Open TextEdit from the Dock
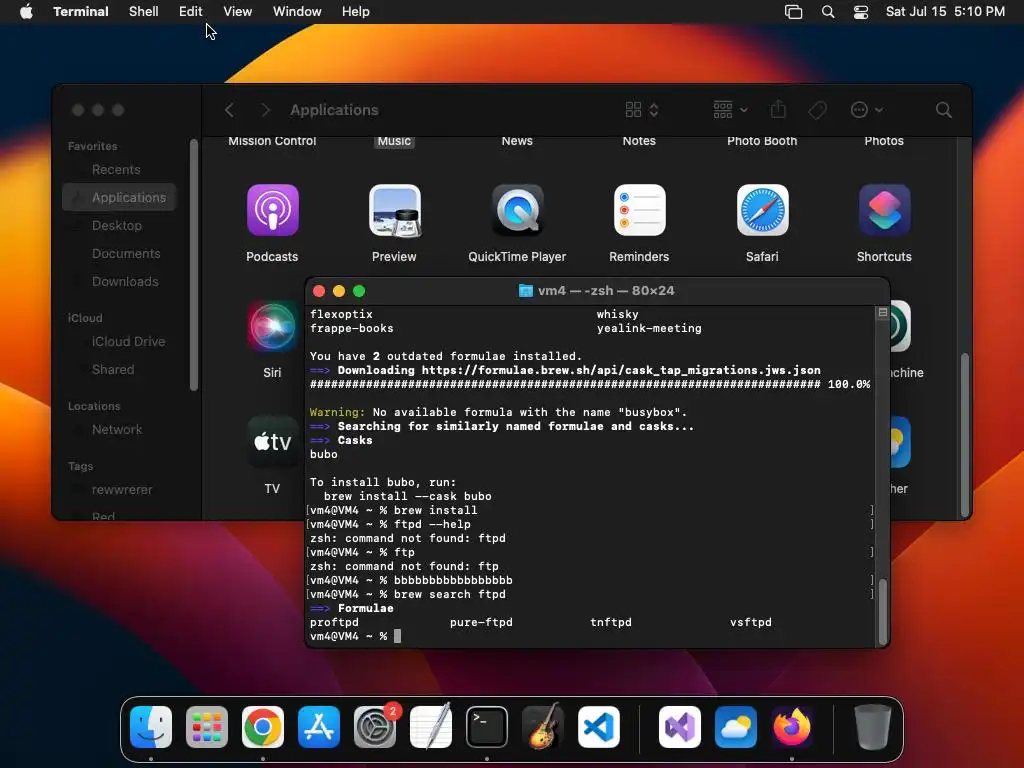 (x=431, y=727)
